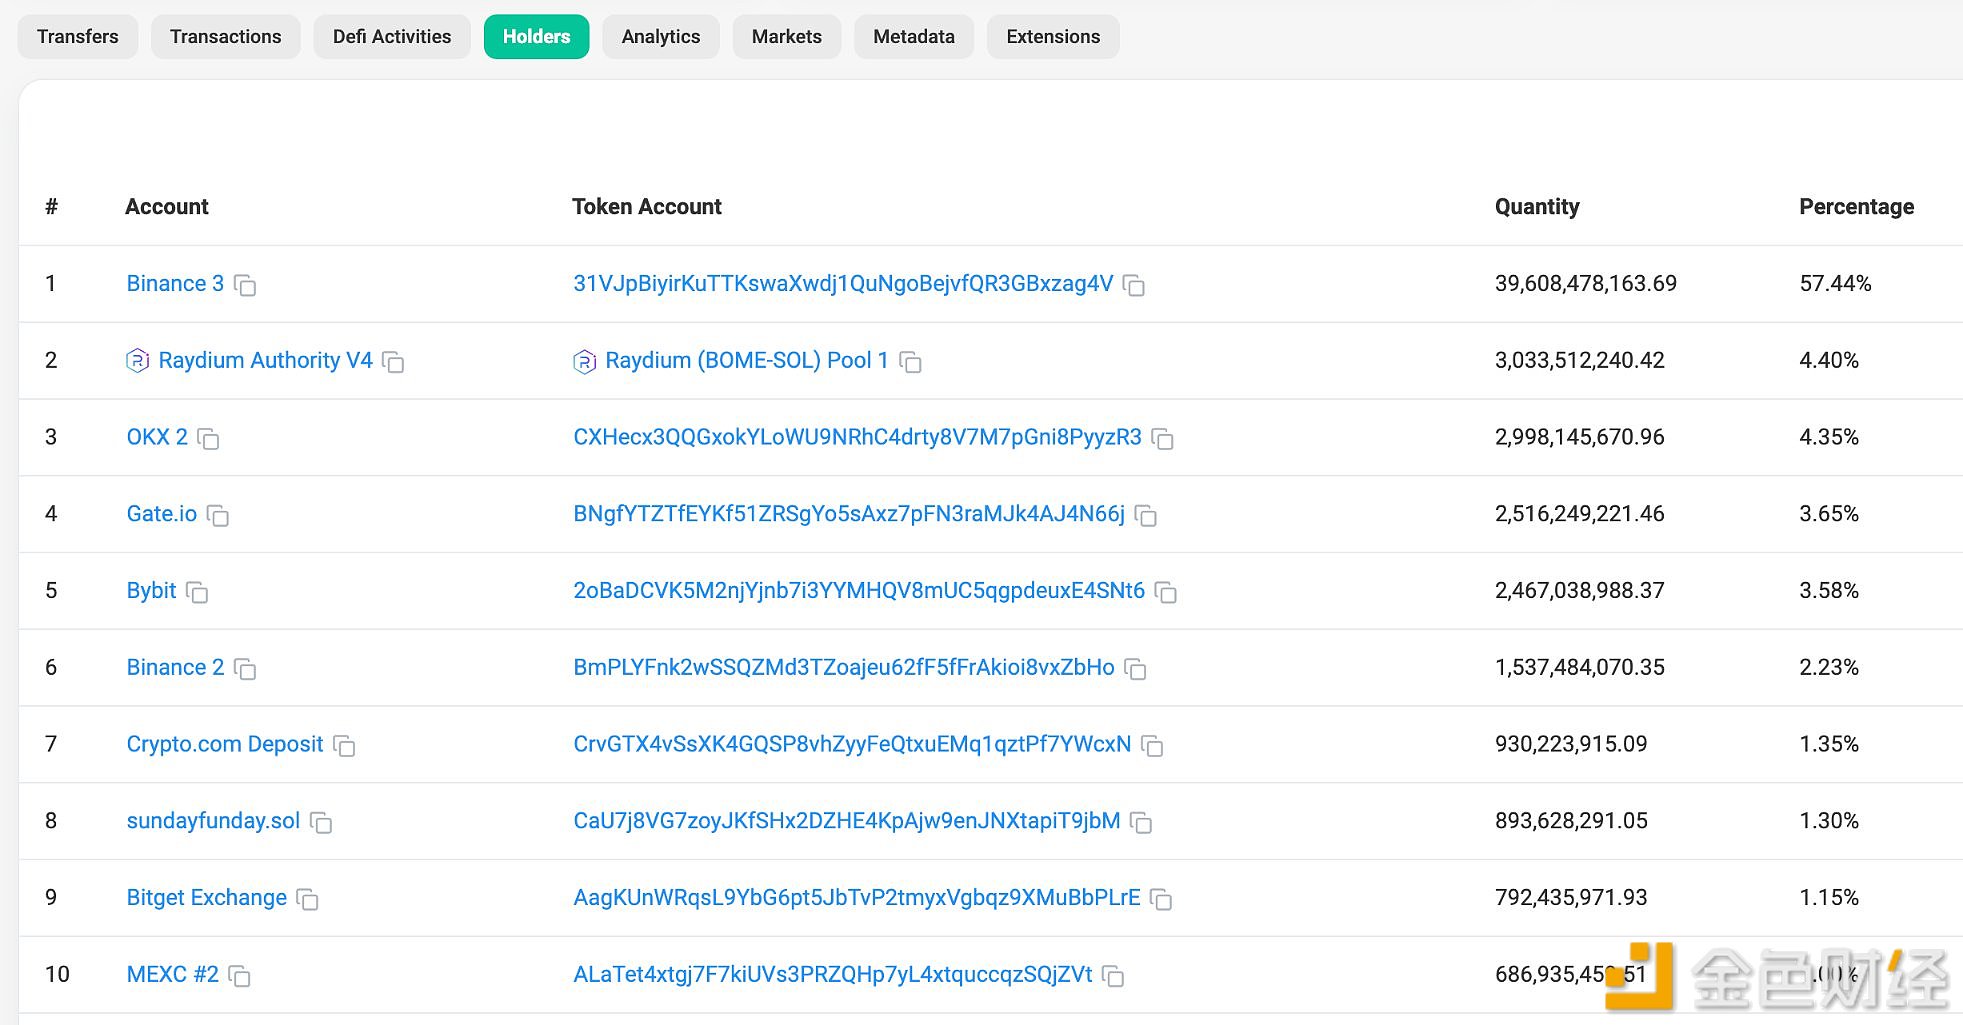
Task: Open token account BNgfYTZTfEYKf51ZRSg... link
Action: click(849, 514)
